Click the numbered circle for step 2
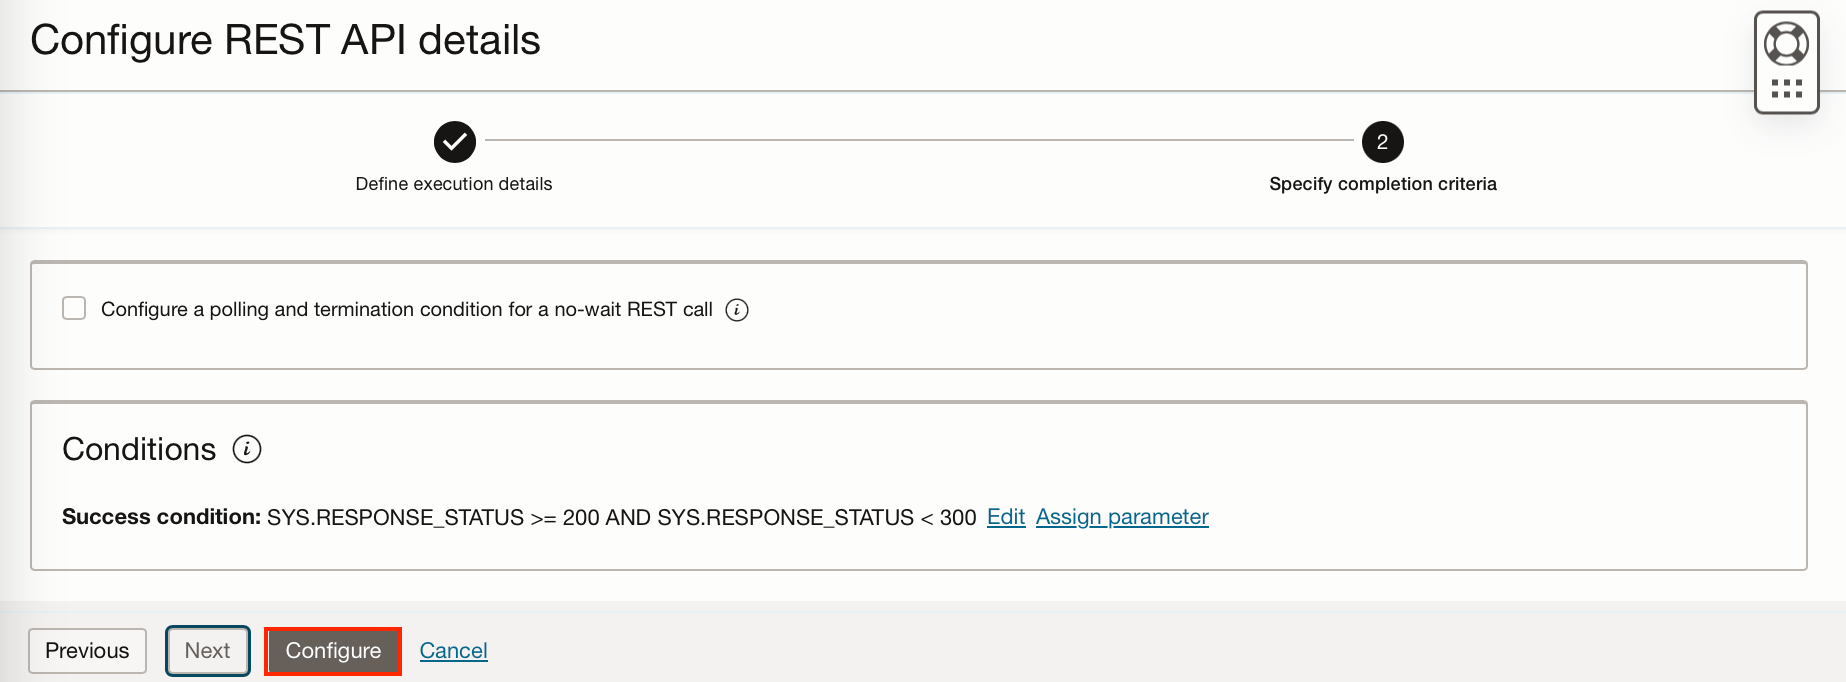The height and width of the screenshot is (682, 1846). coord(1383,142)
